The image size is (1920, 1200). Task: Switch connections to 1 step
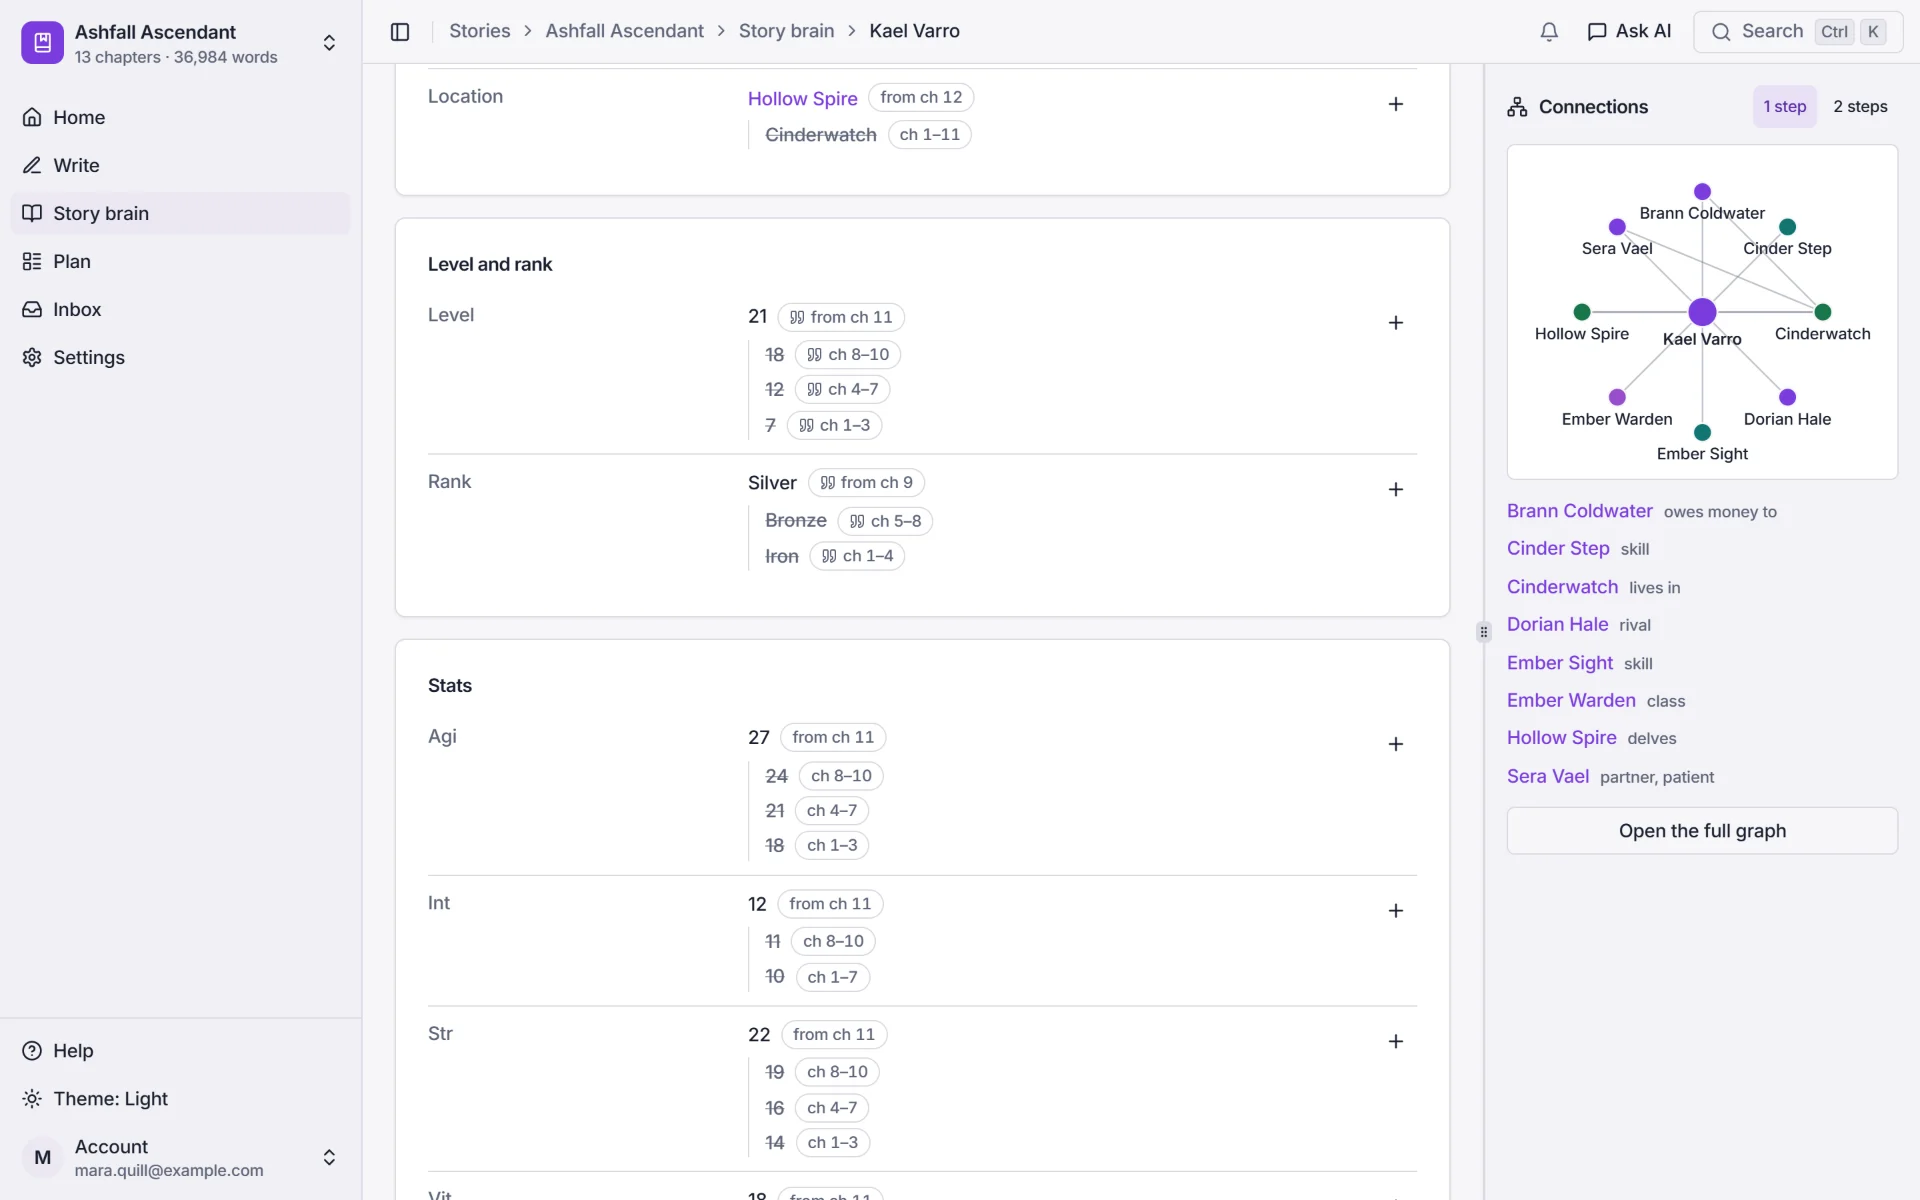tap(1784, 107)
